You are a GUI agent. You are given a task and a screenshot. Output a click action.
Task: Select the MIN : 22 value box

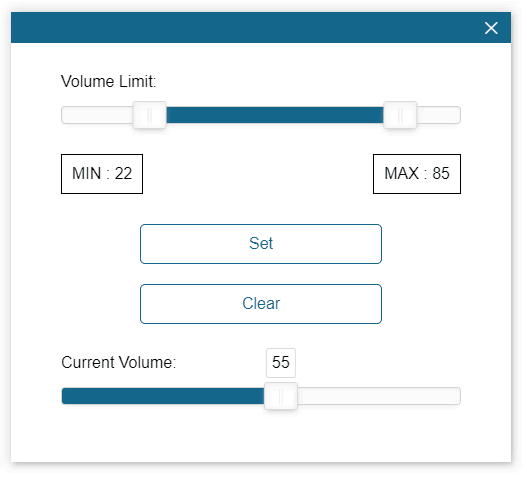103,175
